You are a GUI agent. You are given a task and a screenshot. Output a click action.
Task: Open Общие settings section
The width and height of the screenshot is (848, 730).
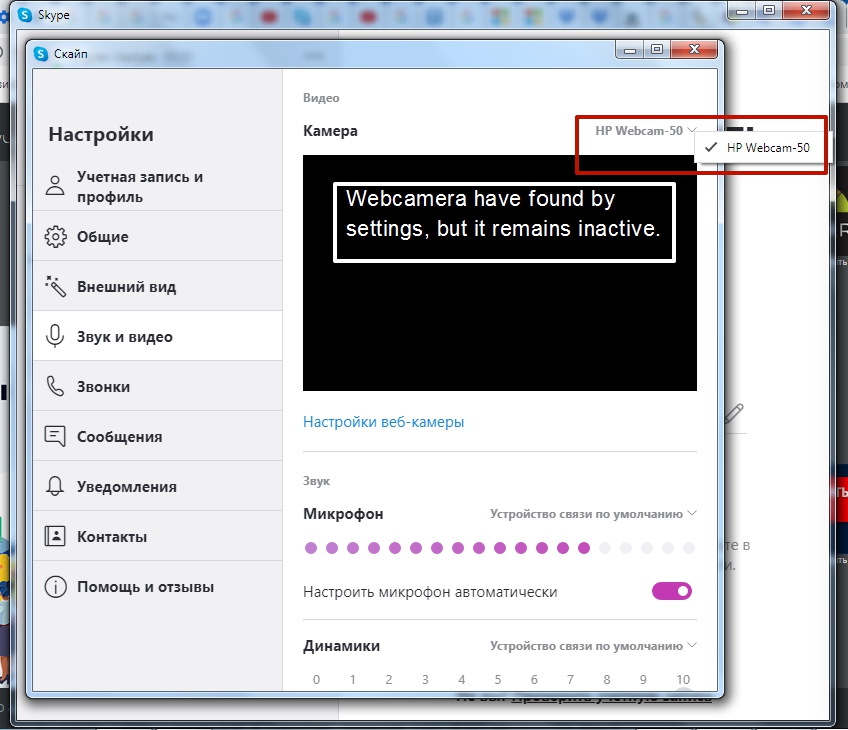pos(157,236)
